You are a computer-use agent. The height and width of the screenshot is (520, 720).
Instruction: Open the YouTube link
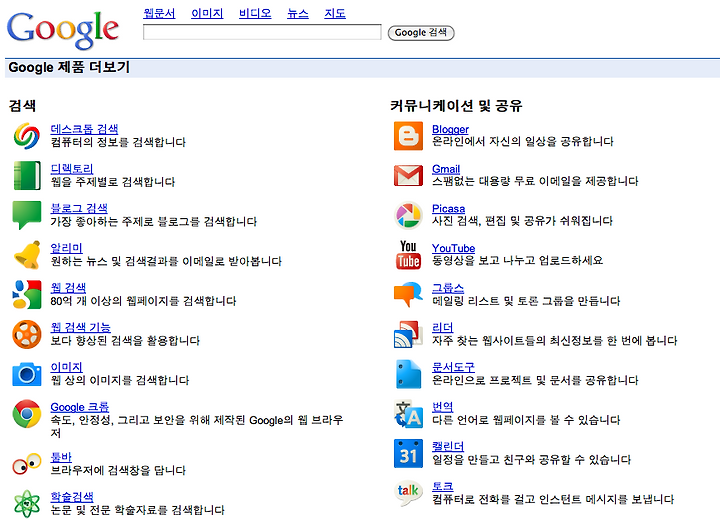tap(453, 248)
